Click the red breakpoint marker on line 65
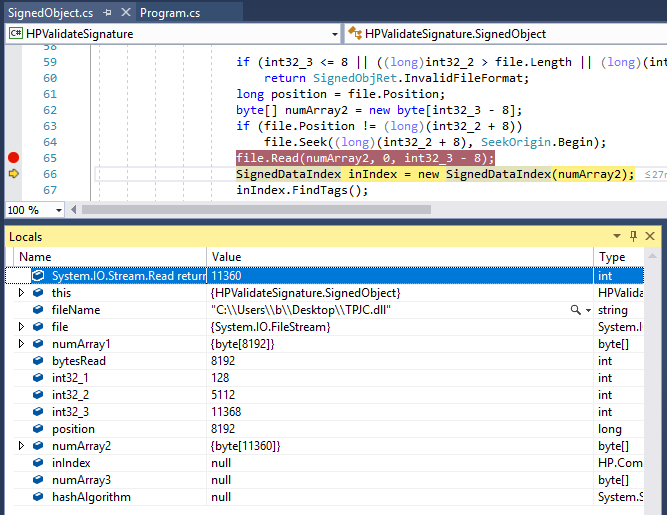 coord(13,158)
